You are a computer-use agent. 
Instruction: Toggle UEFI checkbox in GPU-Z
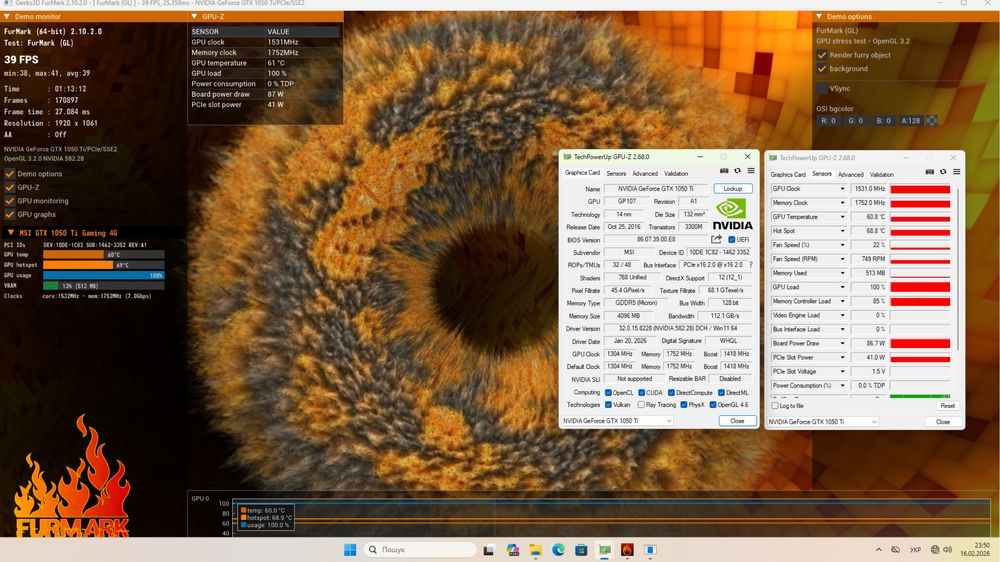732,240
